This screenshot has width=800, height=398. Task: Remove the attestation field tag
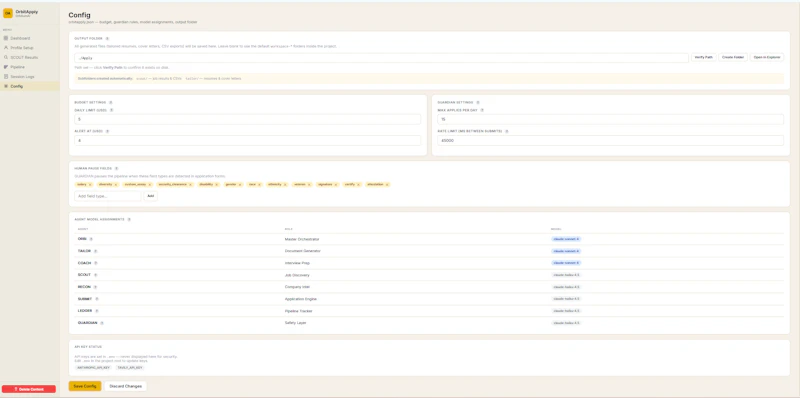click(387, 184)
